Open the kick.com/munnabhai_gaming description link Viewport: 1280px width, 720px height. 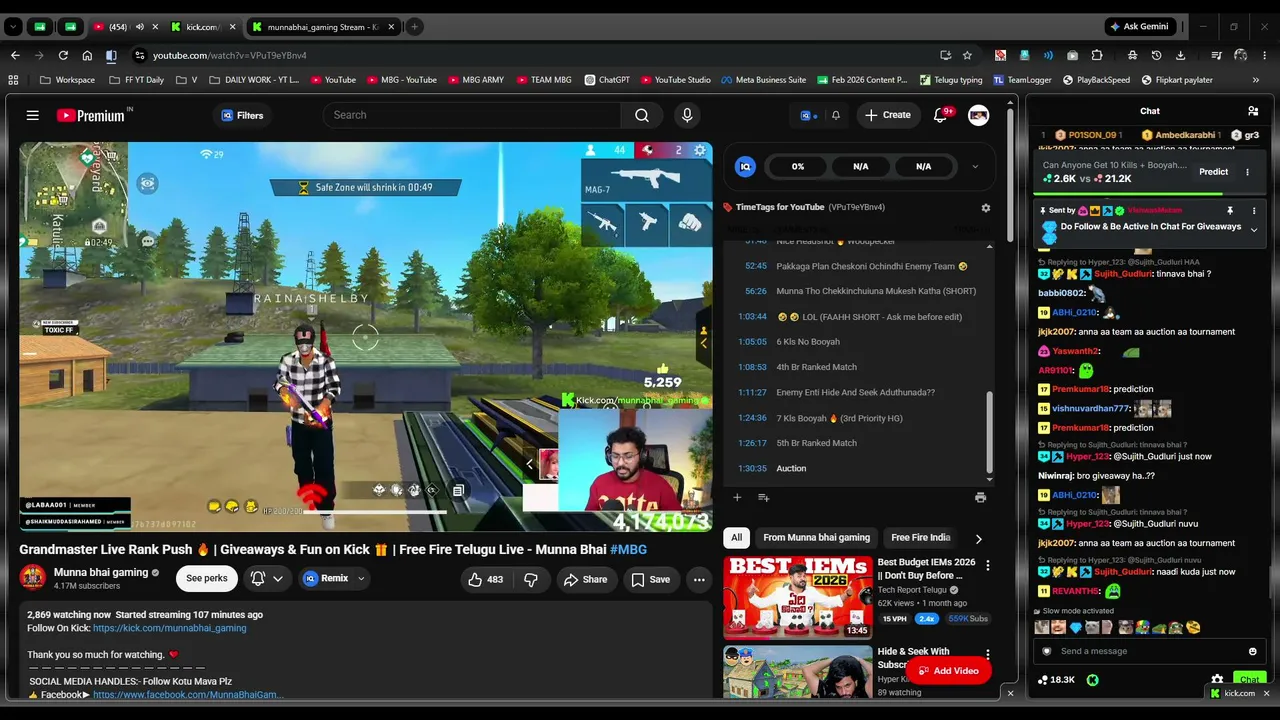(x=169, y=629)
